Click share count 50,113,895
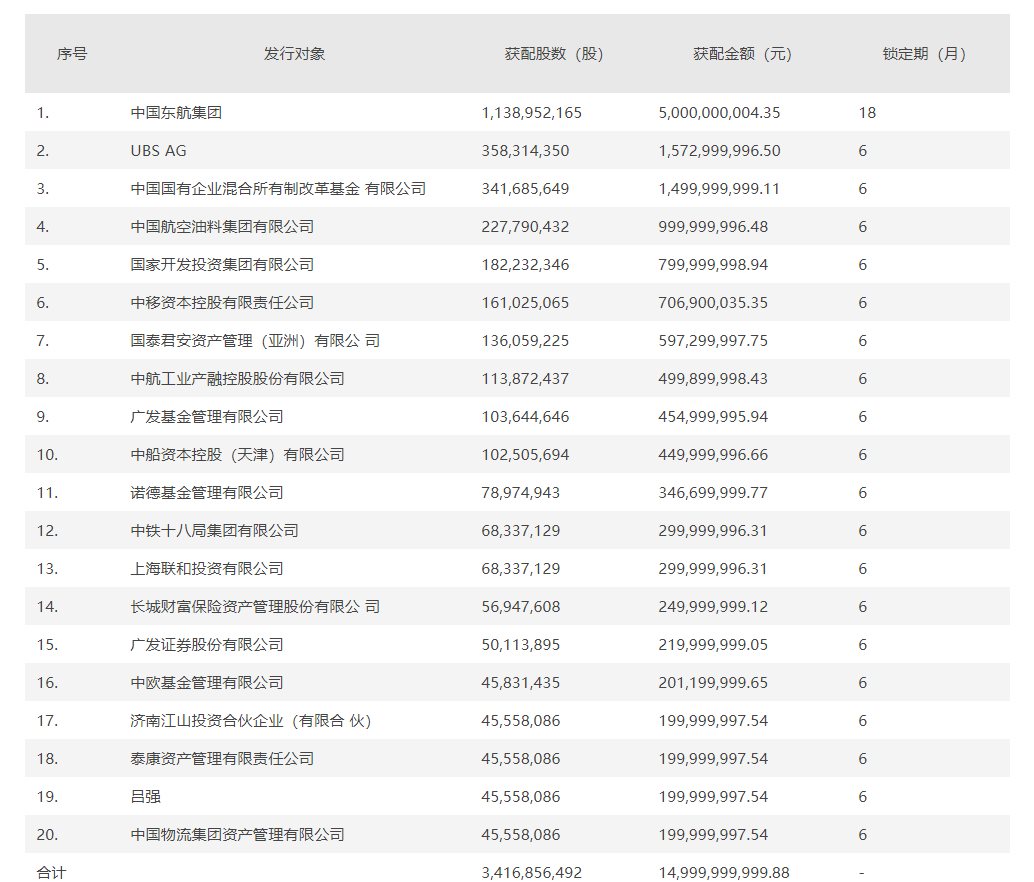Viewport: 1034px width, 882px height. (520, 645)
